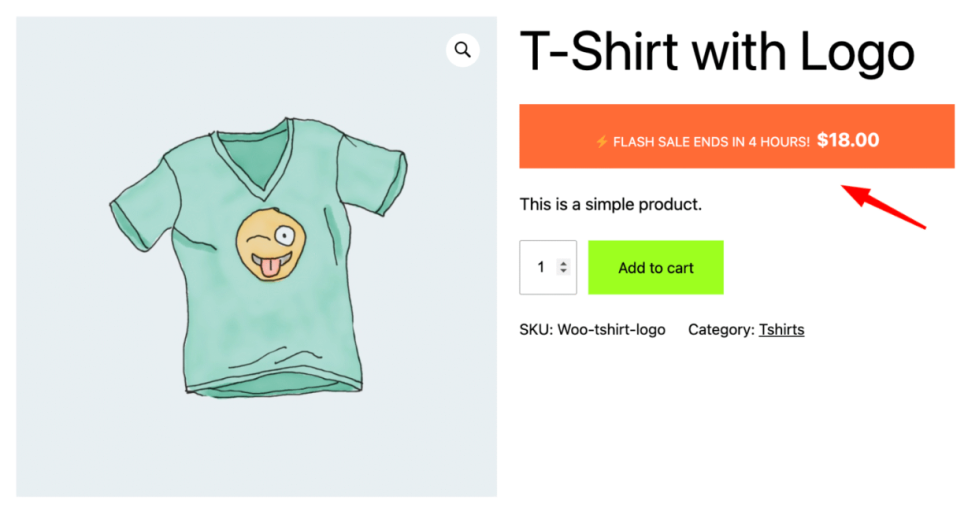
Task: Click the SKU label
Action: (535, 329)
